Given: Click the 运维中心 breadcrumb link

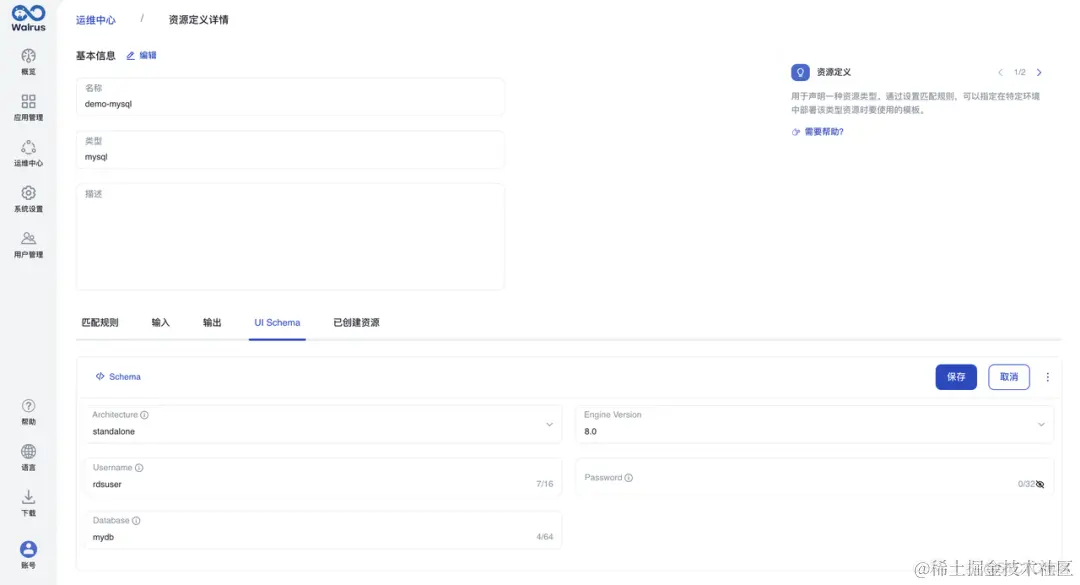Looking at the screenshot, I should [96, 20].
